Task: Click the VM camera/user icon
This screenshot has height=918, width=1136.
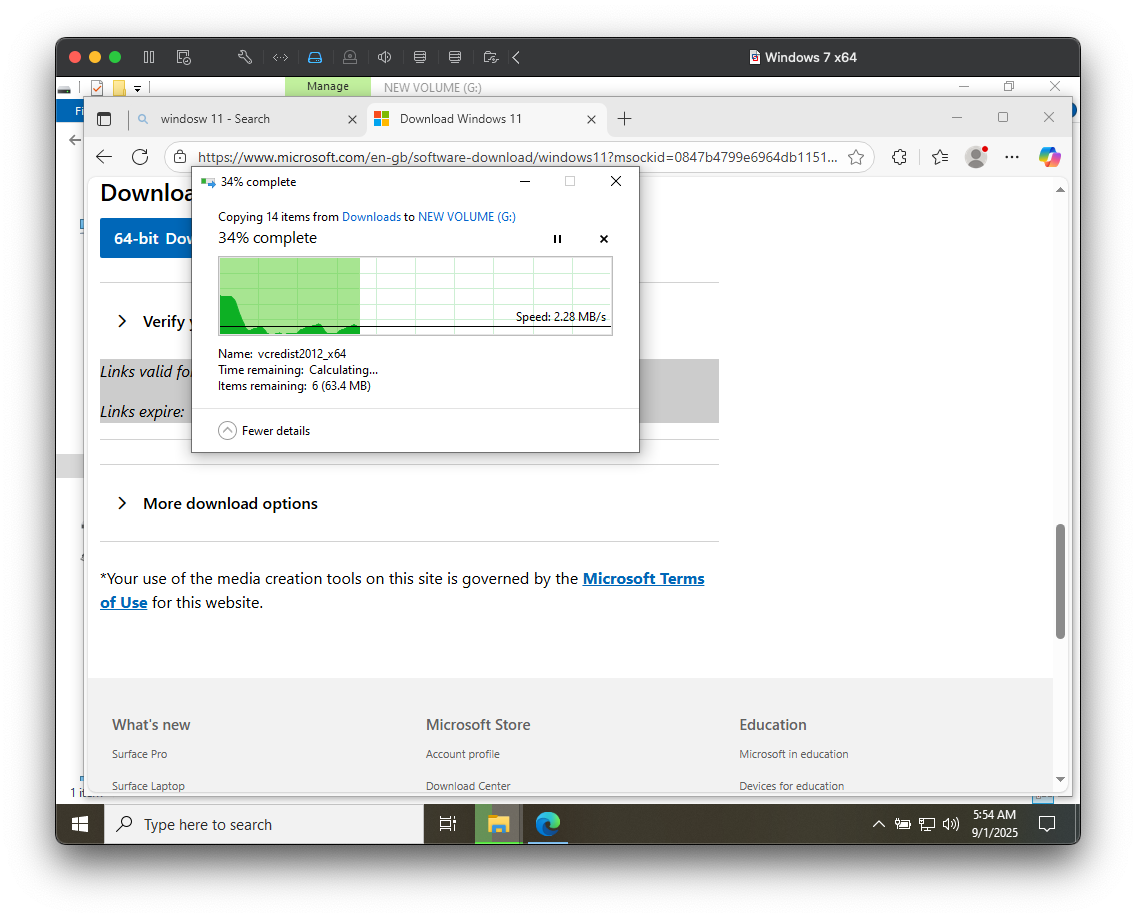Action: coord(350,57)
